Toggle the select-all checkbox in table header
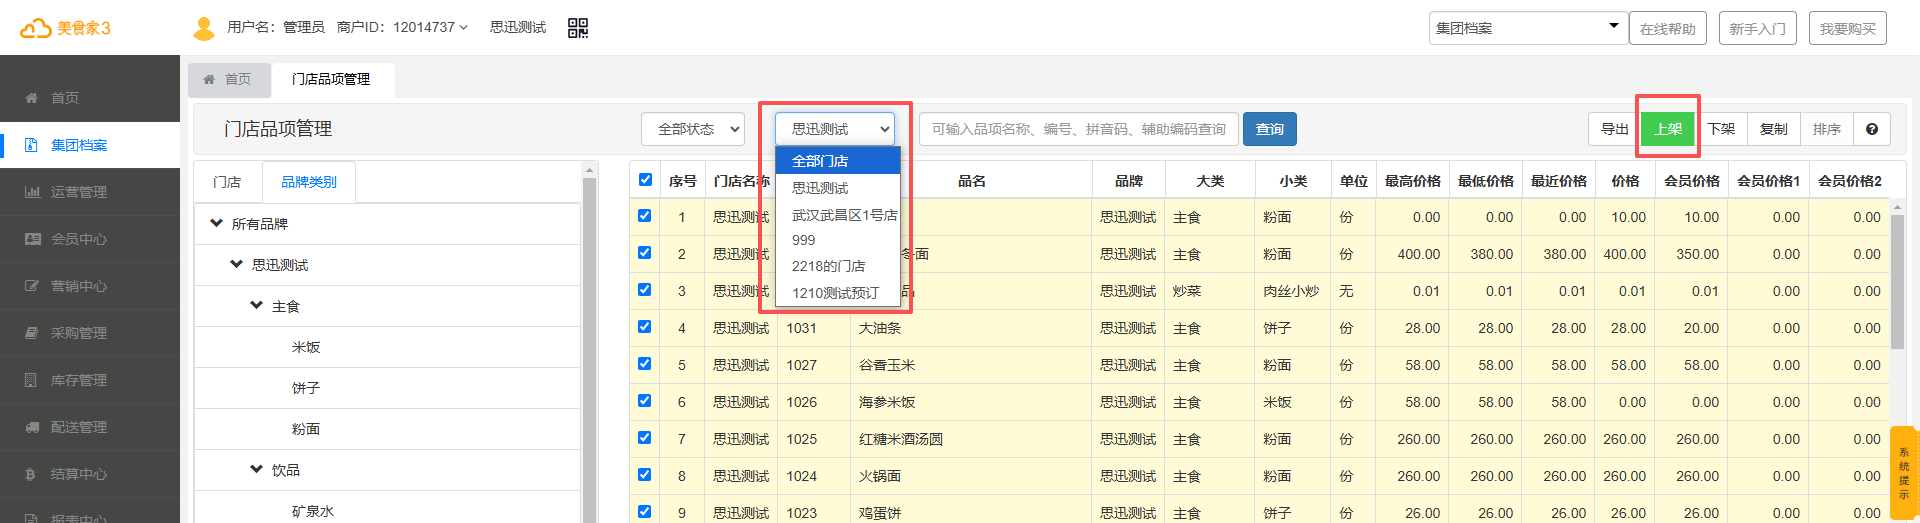 coord(645,180)
